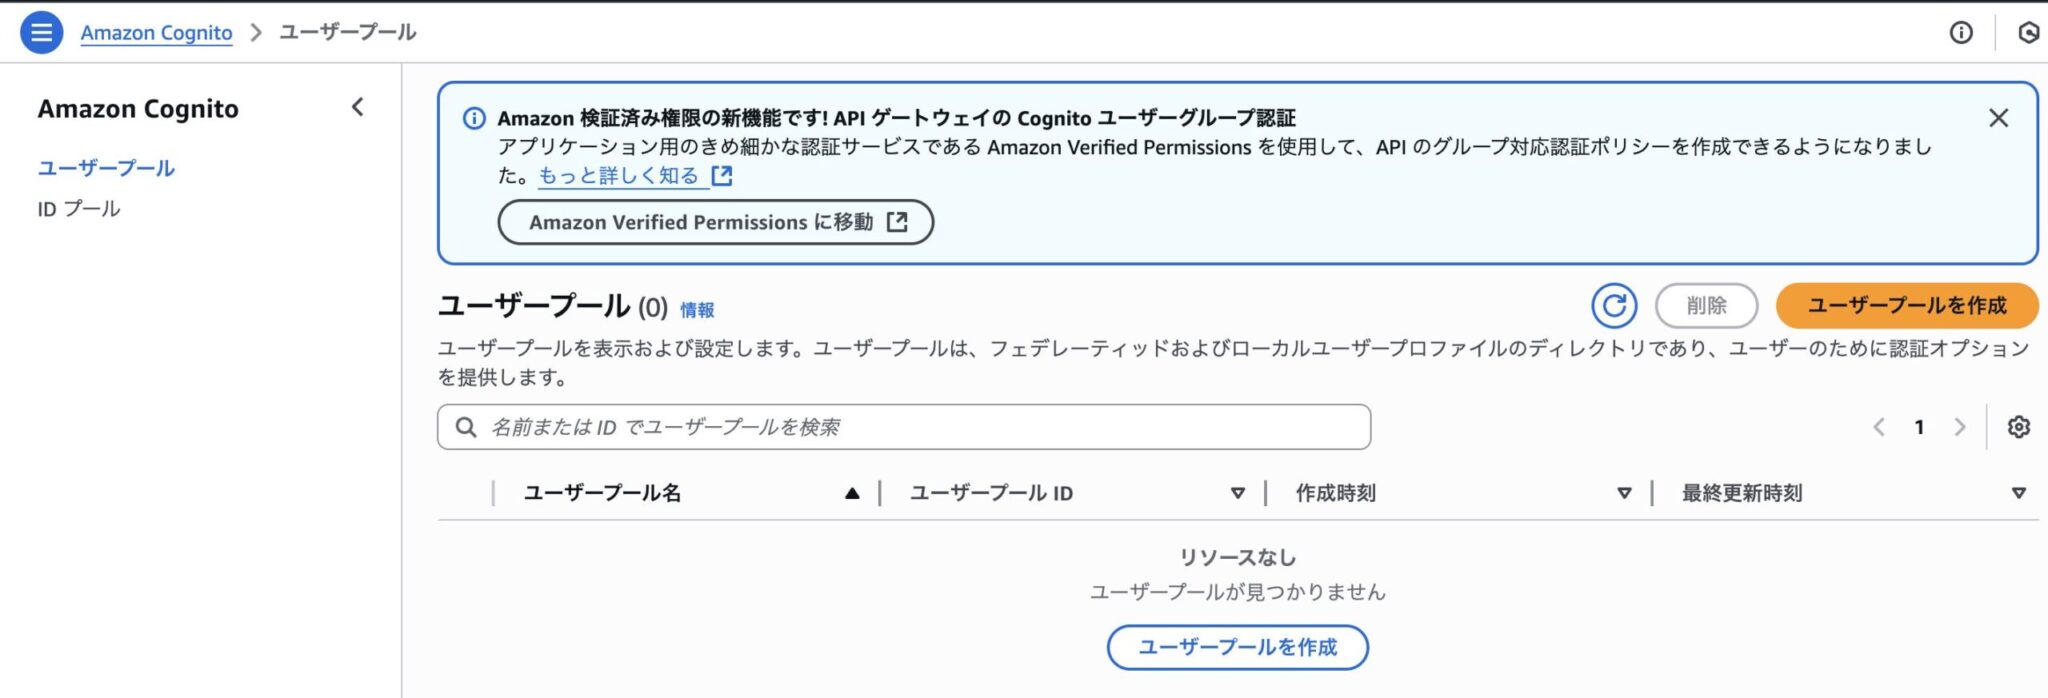
Task: Open the AWS services hamburger menu
Action: click(x=40, y=31)
